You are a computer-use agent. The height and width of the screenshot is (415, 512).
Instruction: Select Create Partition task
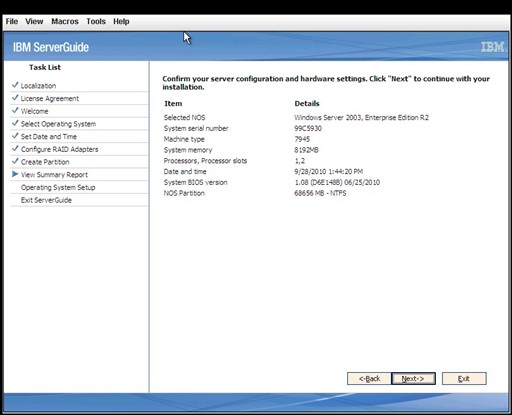[x=45, y=162]
